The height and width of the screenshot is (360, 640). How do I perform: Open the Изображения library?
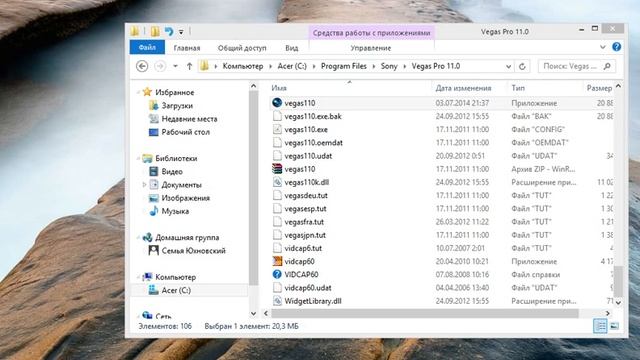coord(185,198)
